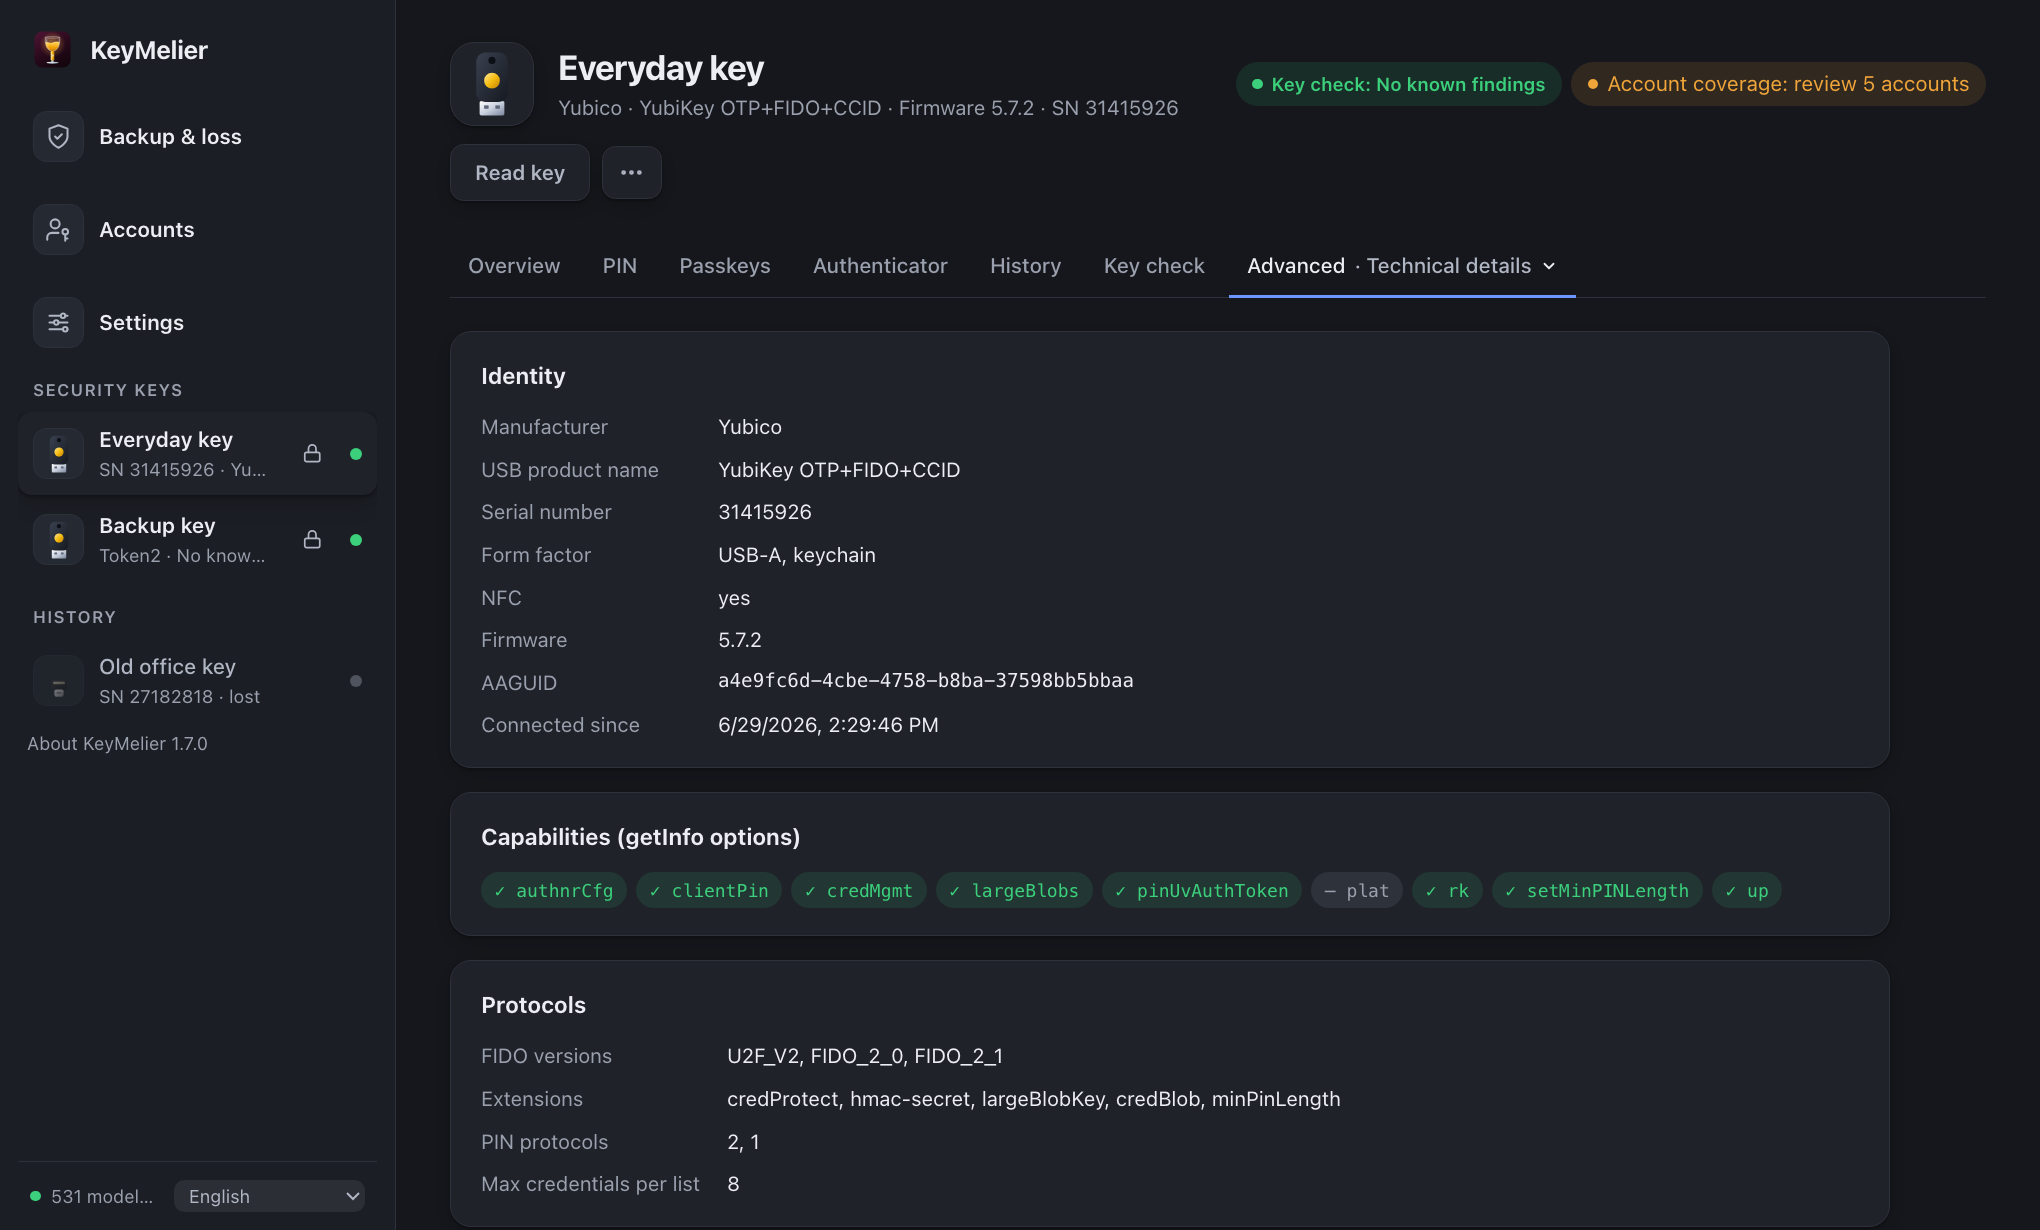
Task: Click serial number value 31415926 in Identity
Action: (765, 512)
